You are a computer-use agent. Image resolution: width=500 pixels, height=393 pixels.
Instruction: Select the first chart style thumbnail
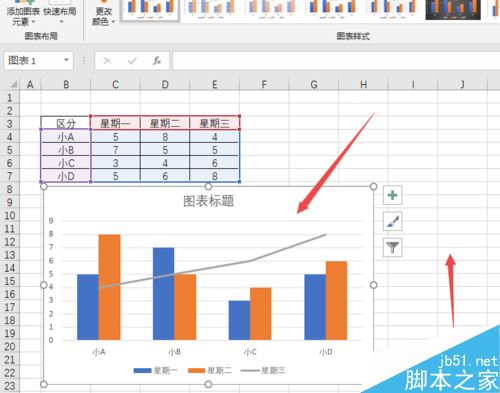[x=150, y=10]
